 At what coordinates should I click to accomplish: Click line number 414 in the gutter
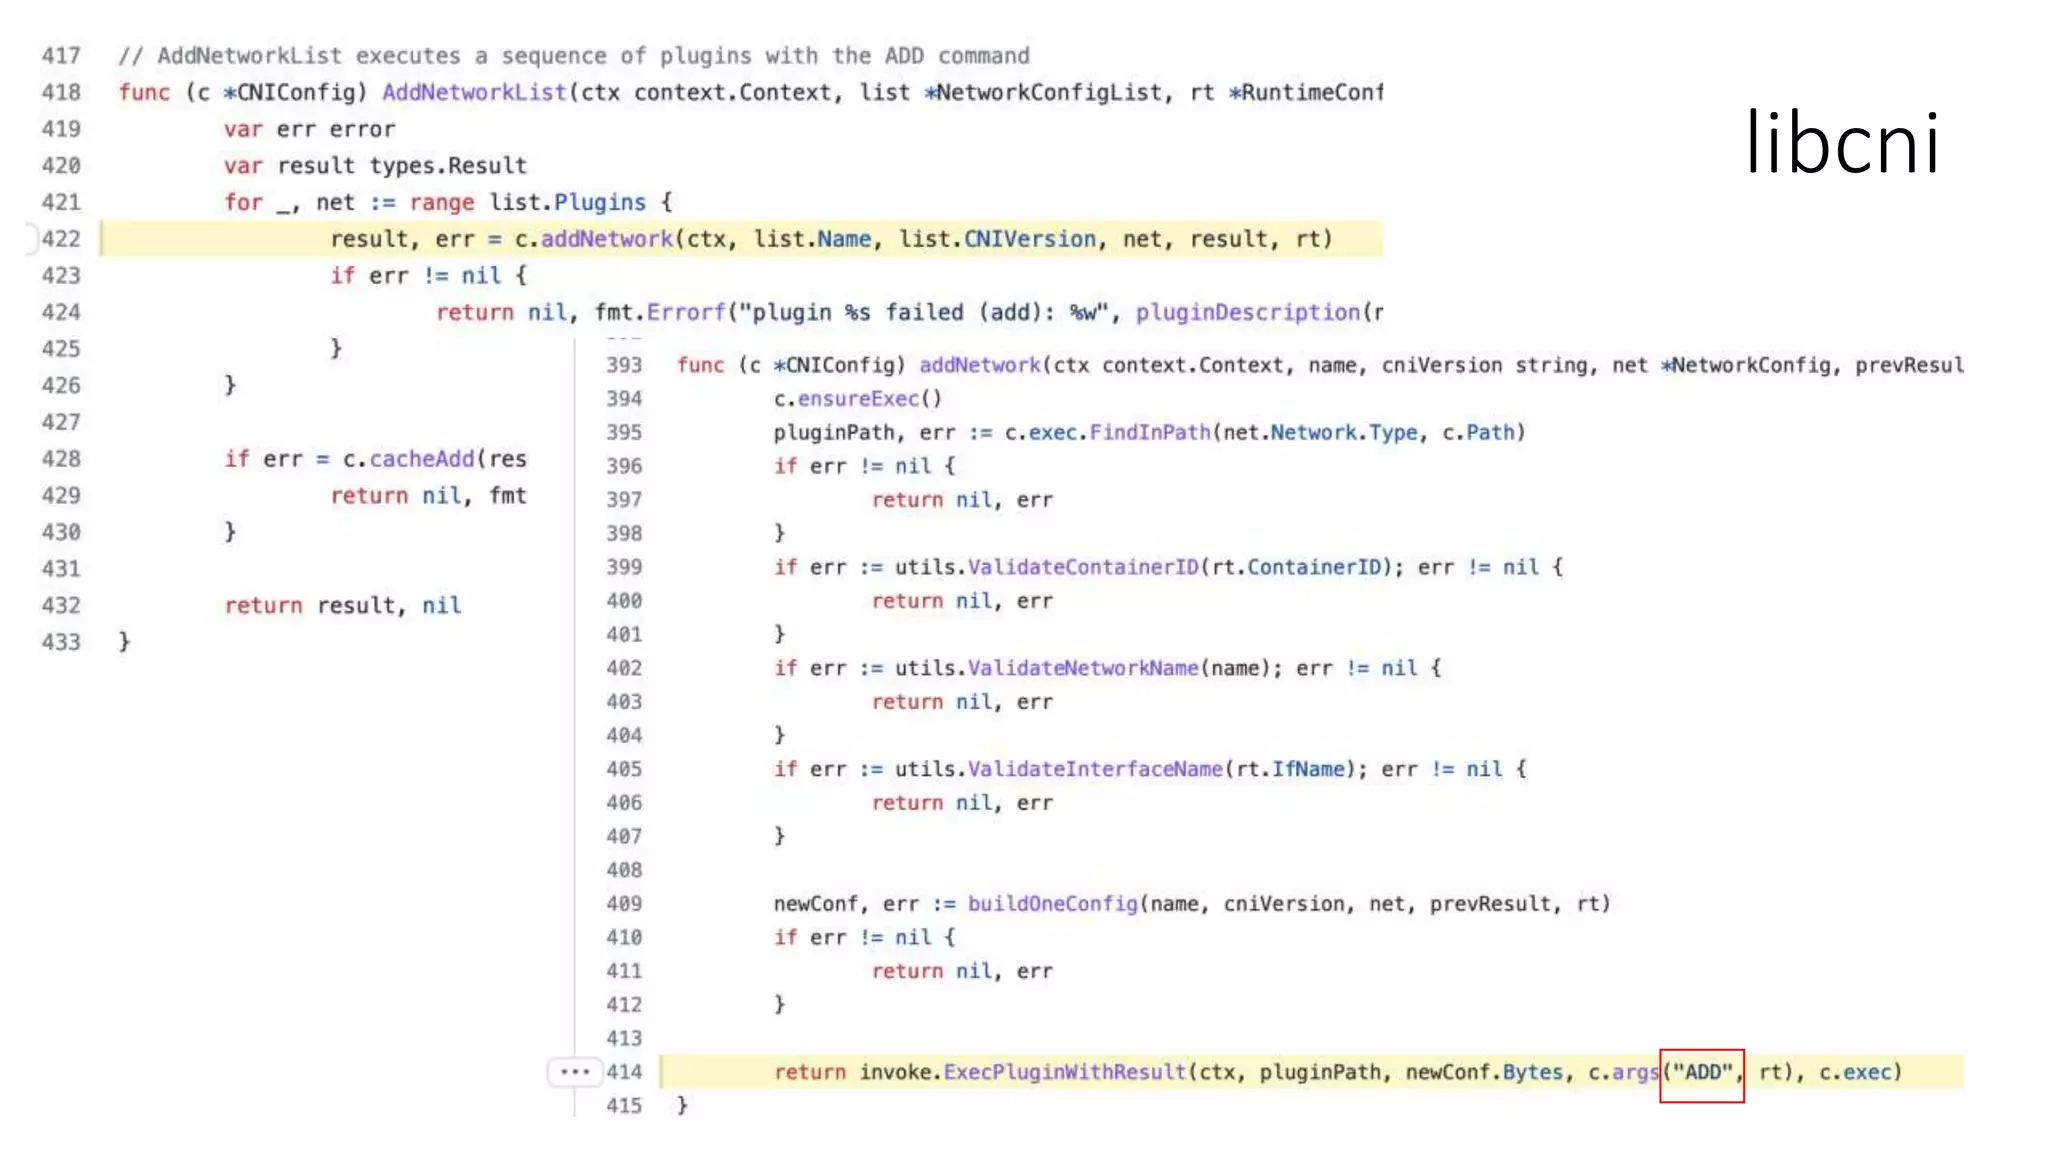pos(624,1072)
